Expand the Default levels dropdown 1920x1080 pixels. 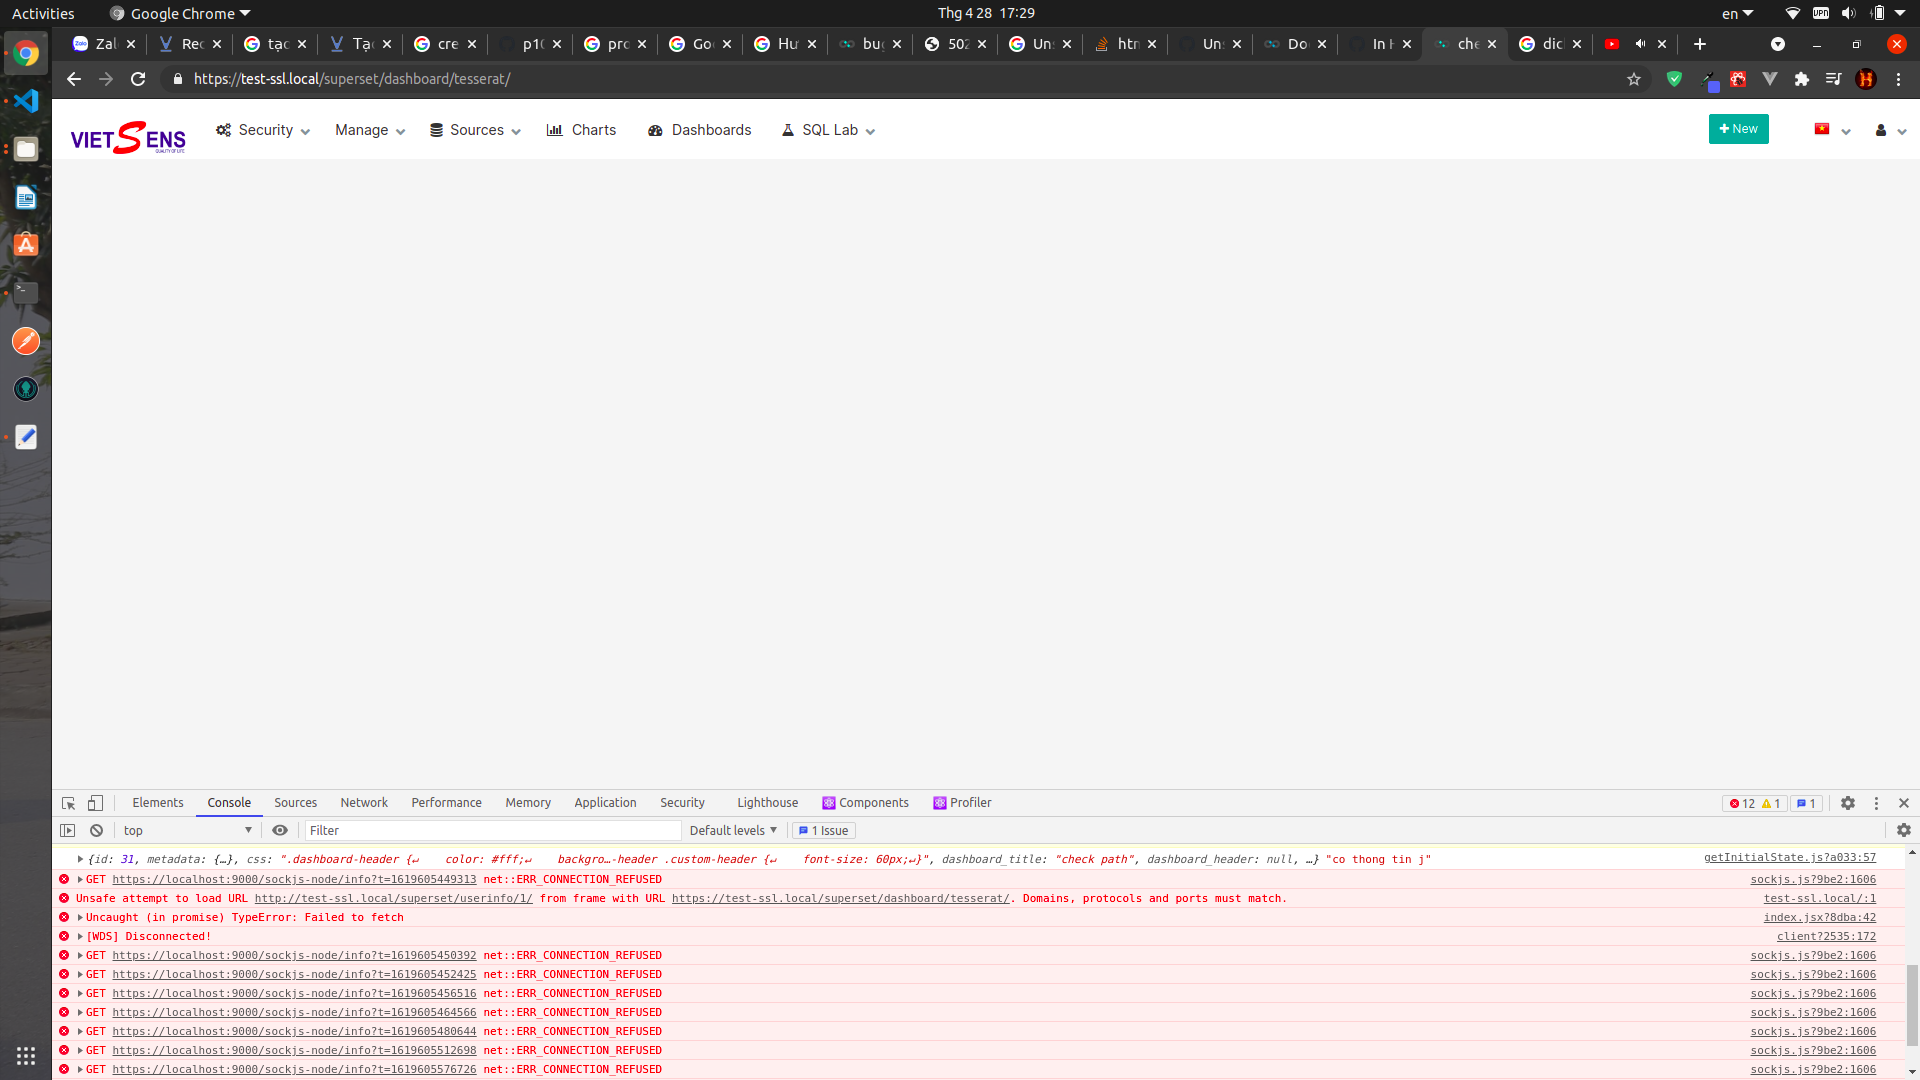click(733, 830)
